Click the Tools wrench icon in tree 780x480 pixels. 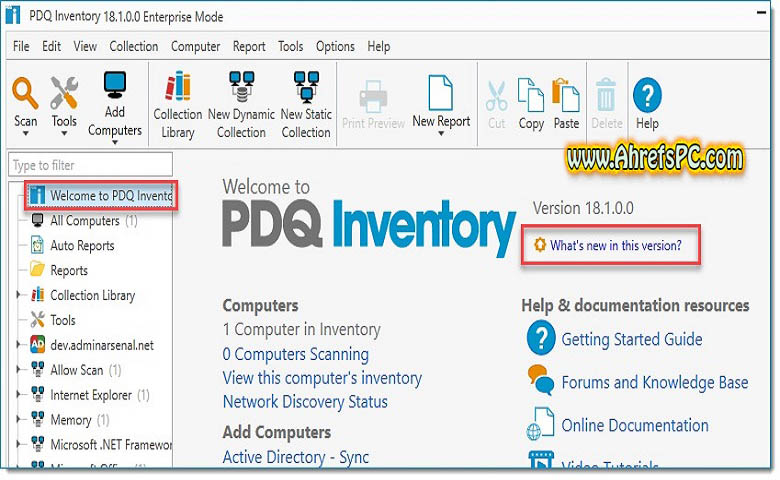pos(37,319)
